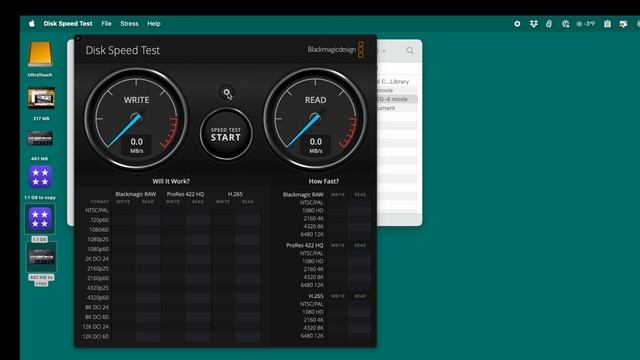Open the settings gear above the Start button

227,93
